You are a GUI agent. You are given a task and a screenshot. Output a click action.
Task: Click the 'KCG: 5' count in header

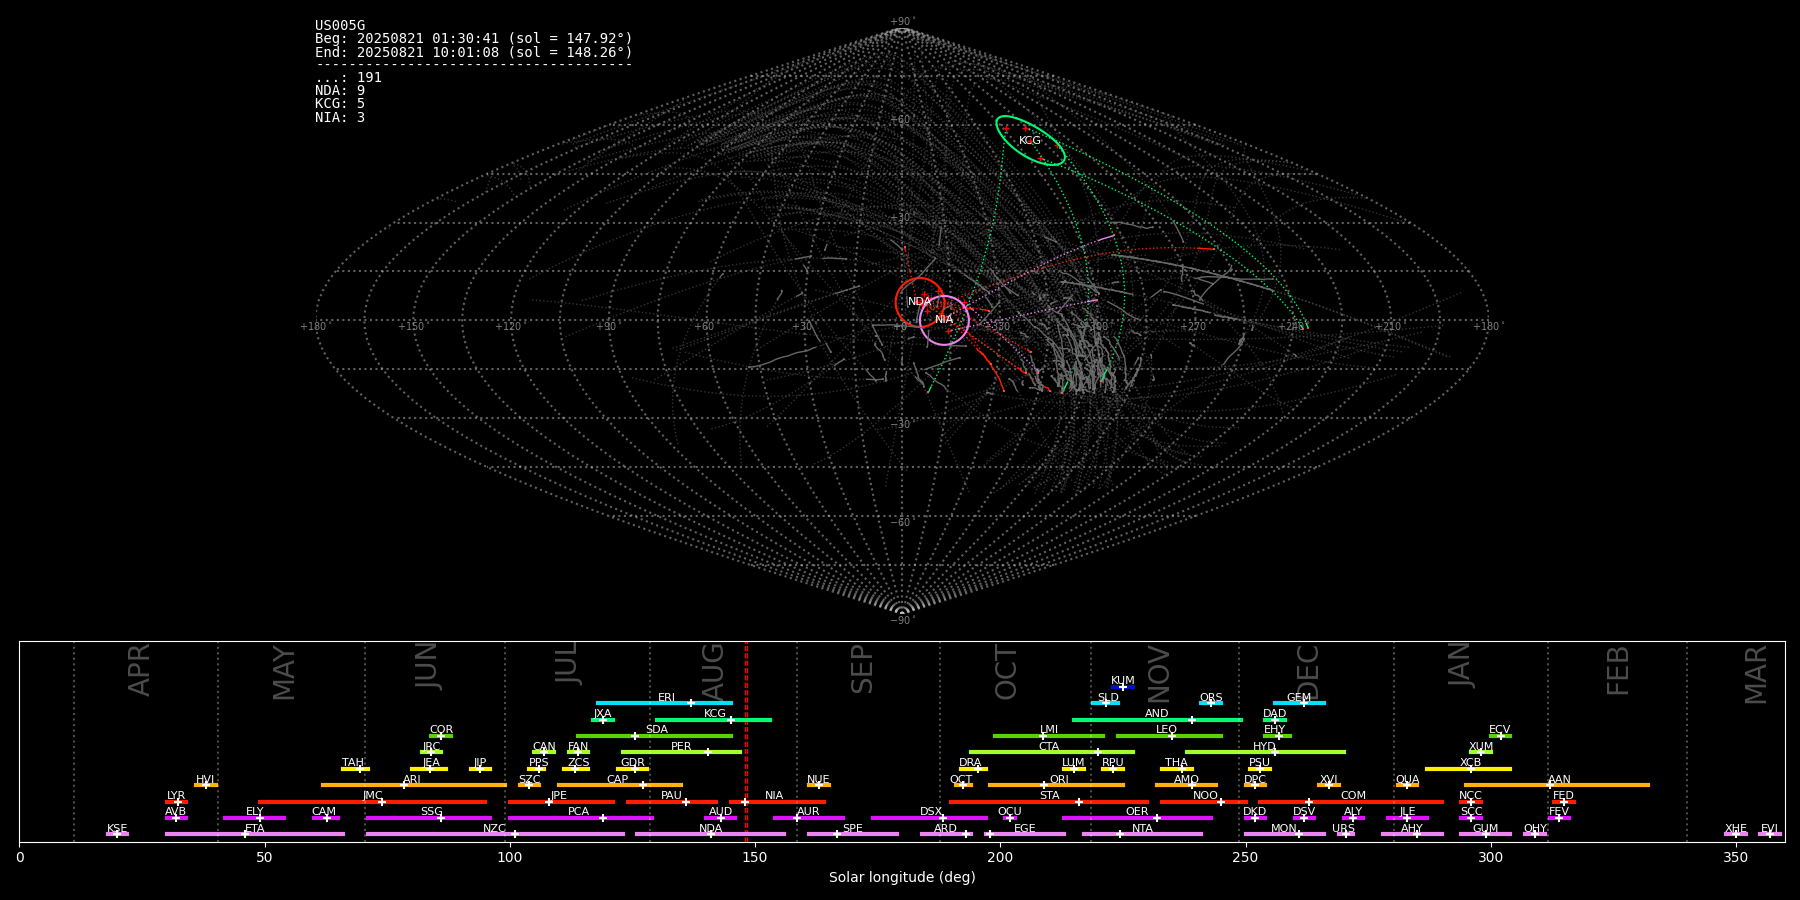click(340, 104)
